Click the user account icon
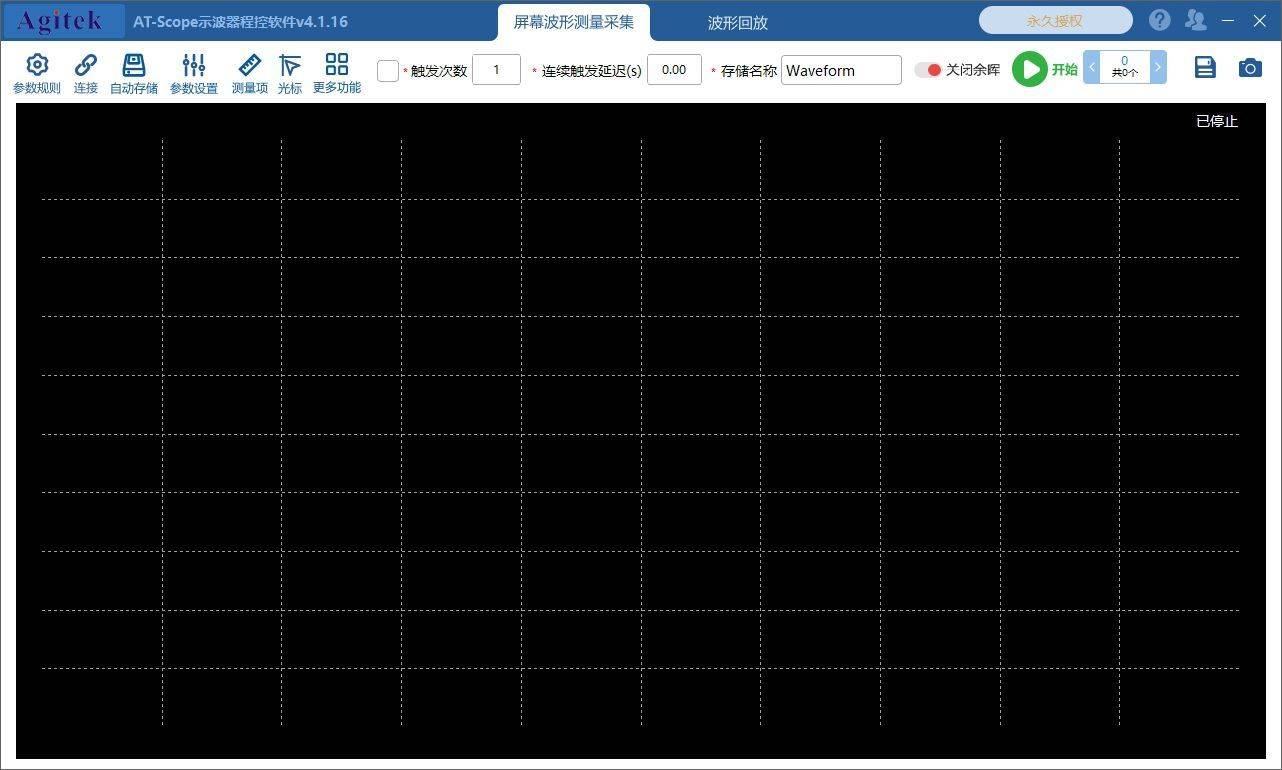Viewport: 1282px width, 770px height. (1195, 20)
